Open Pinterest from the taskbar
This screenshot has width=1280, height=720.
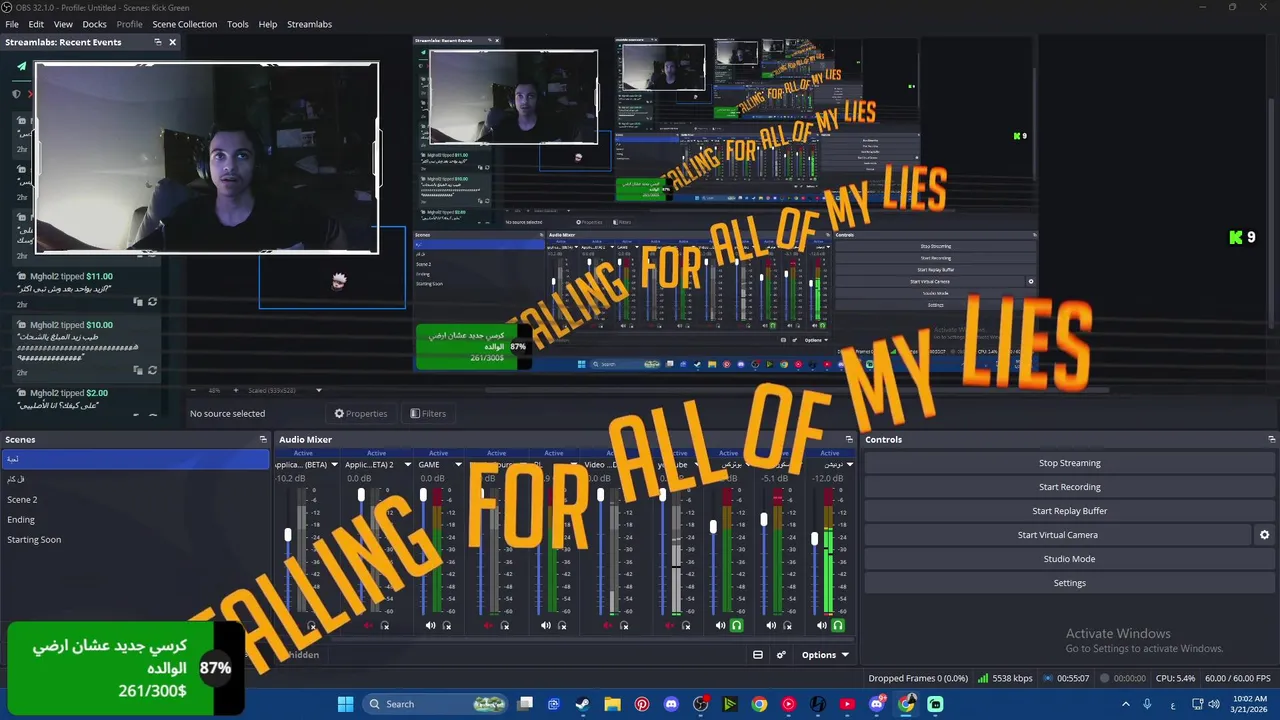coord(642,704)
